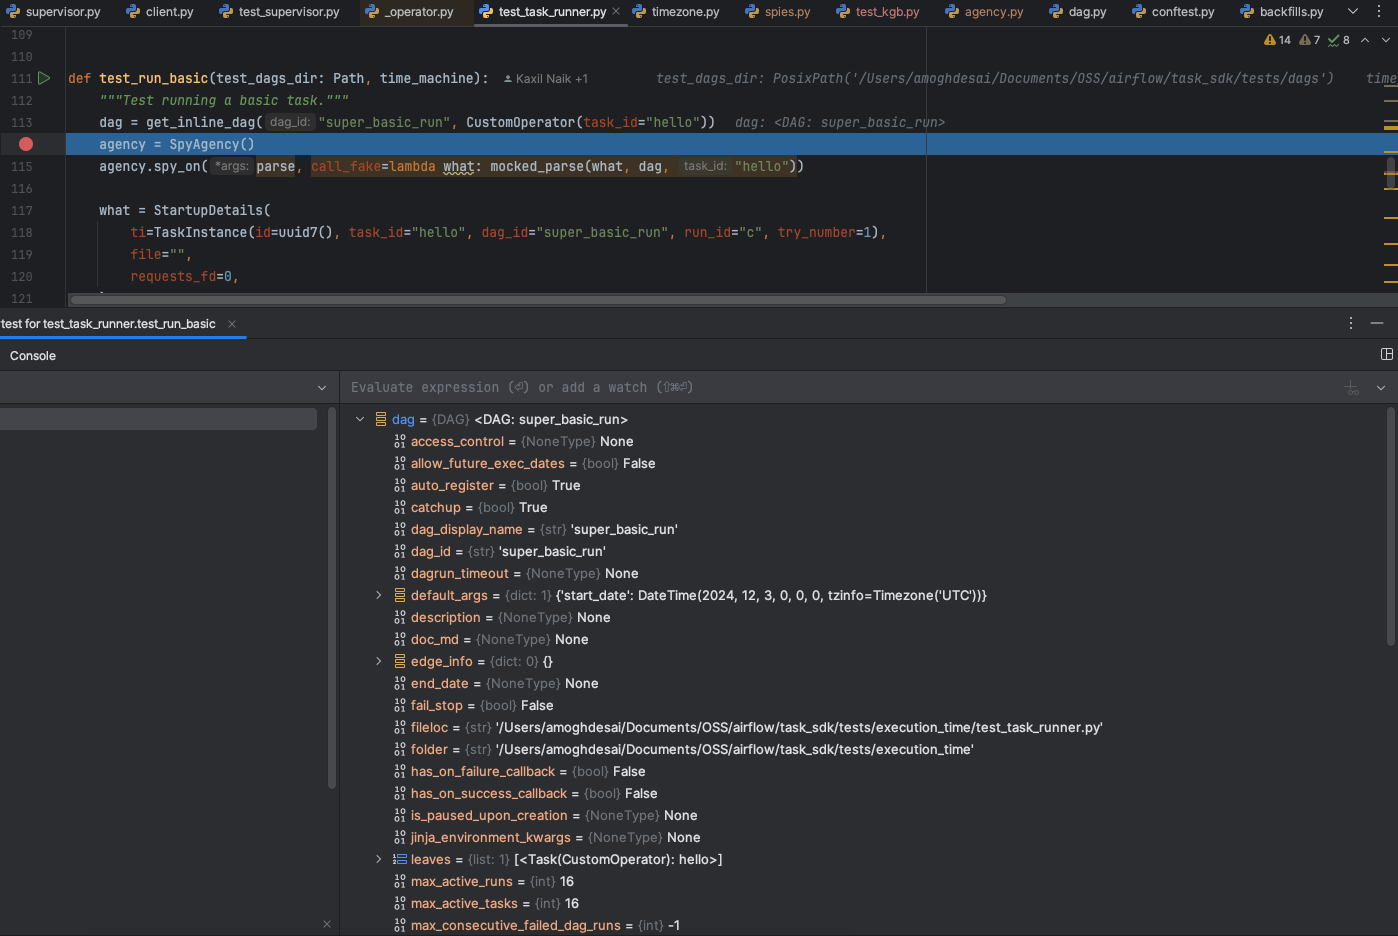
Task: Open the dag.py tab
Action: point(1078,12)
